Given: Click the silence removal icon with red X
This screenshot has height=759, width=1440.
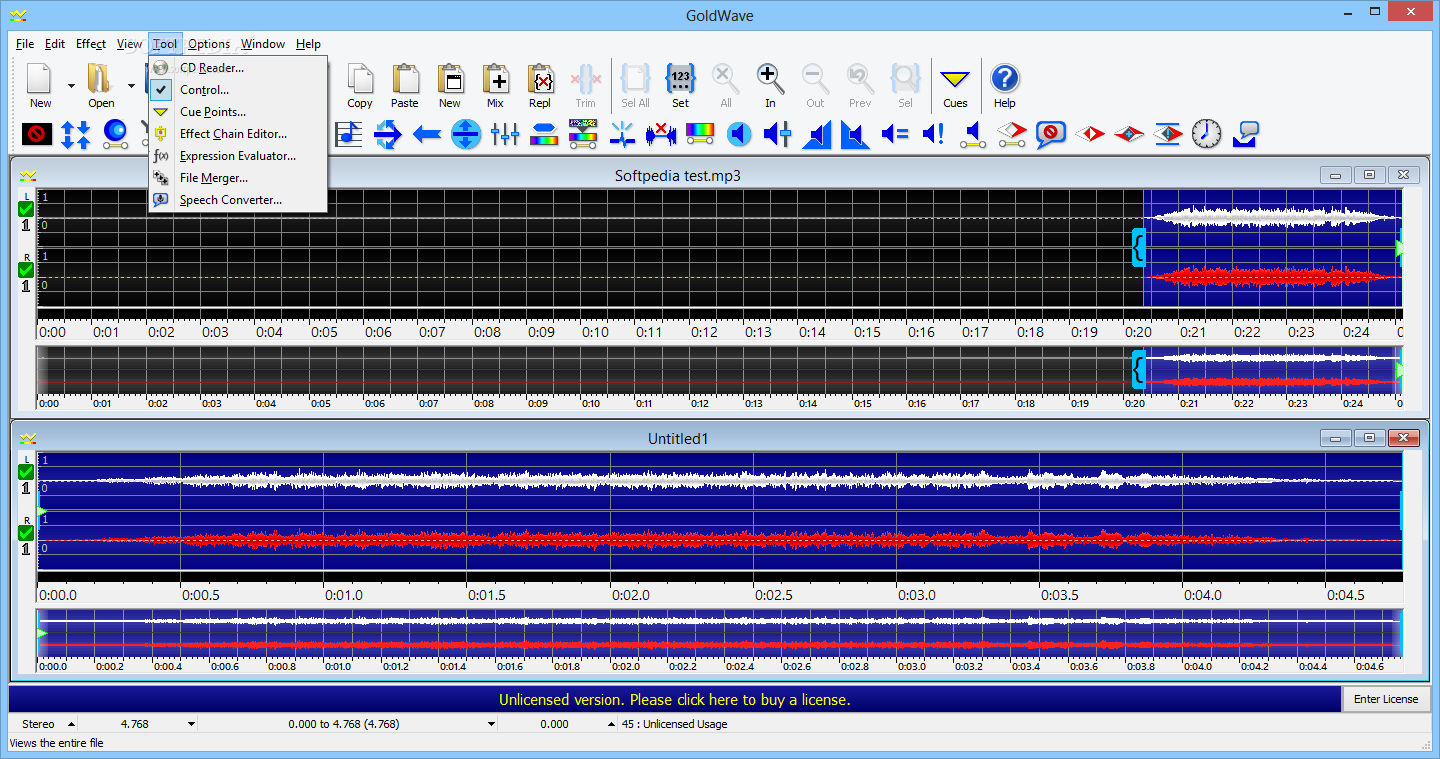Looking at the screenshot, I should pyautogui.click(x=661, y=133).
